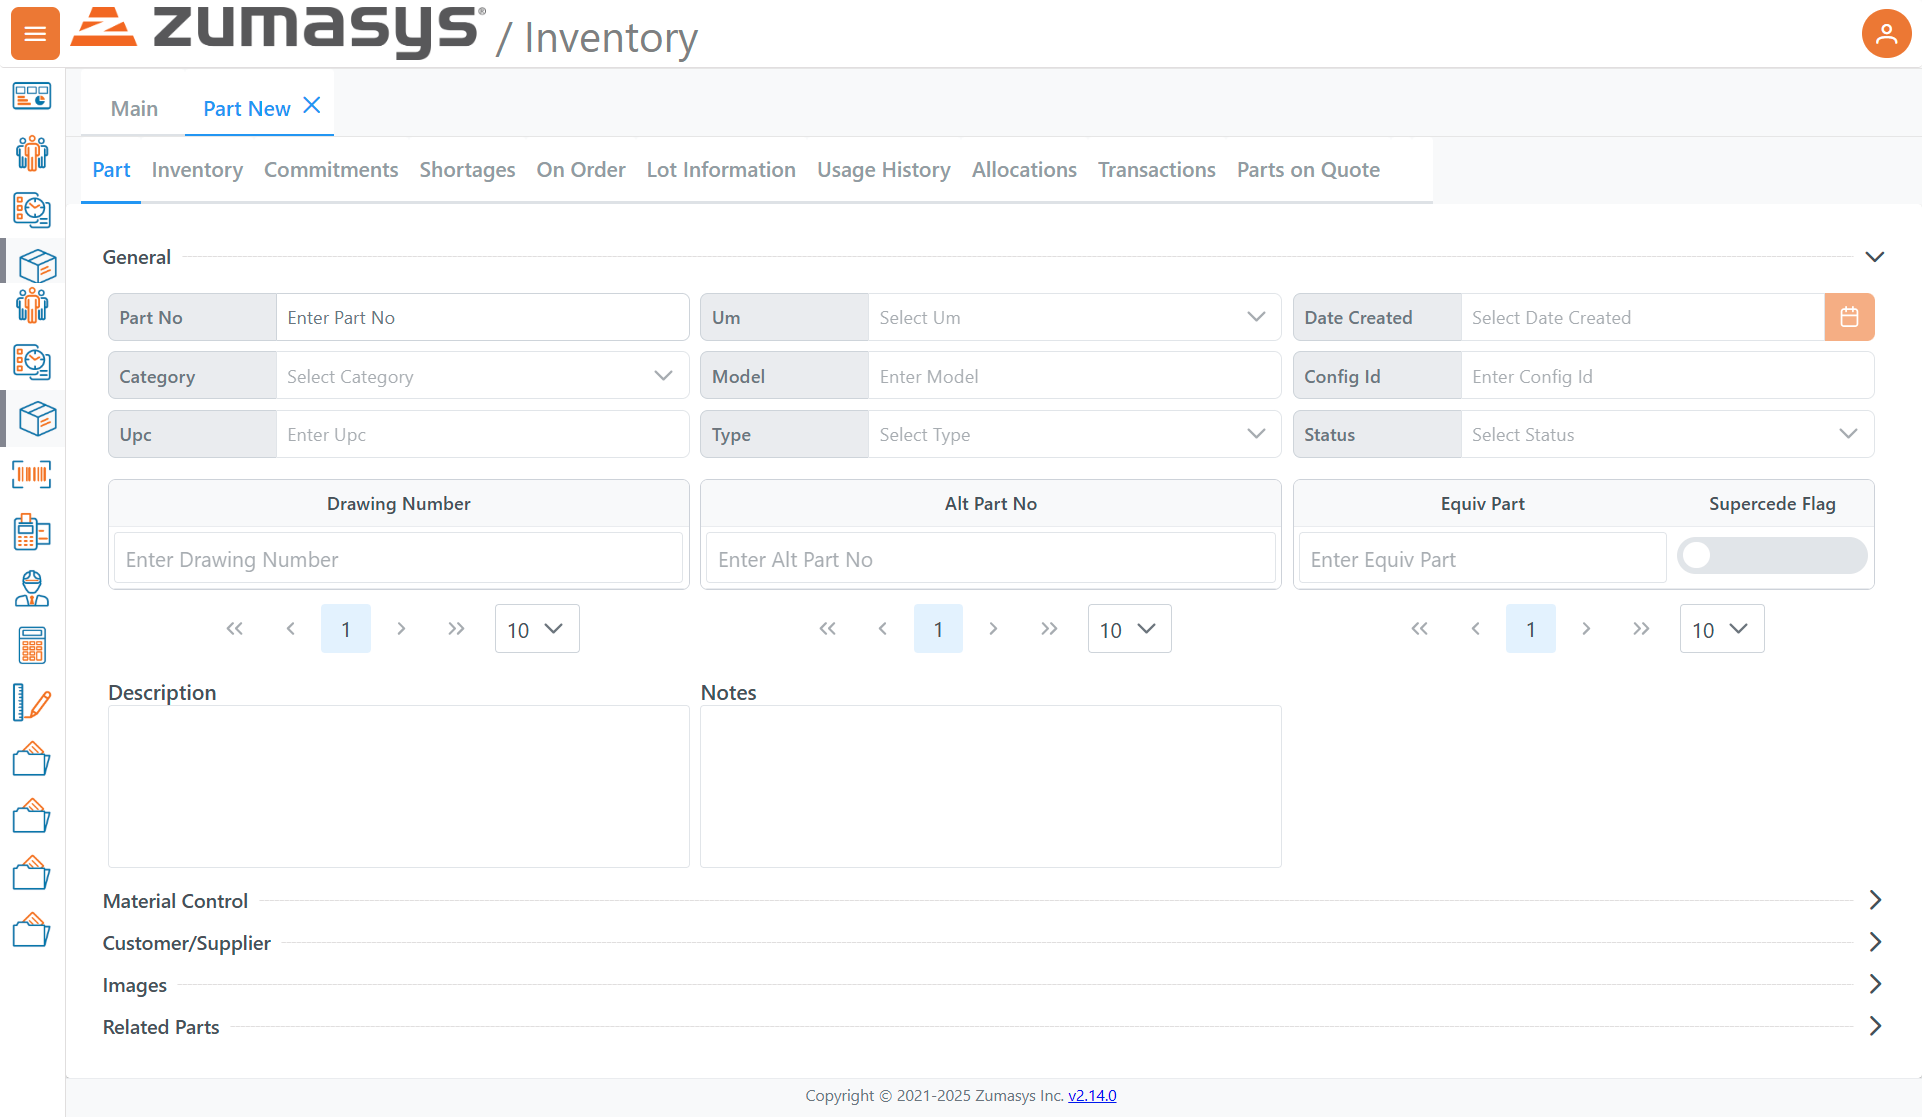Open the calculator sidebar icon
This screenshot has width=1922, height=1117.
point(32,646)
